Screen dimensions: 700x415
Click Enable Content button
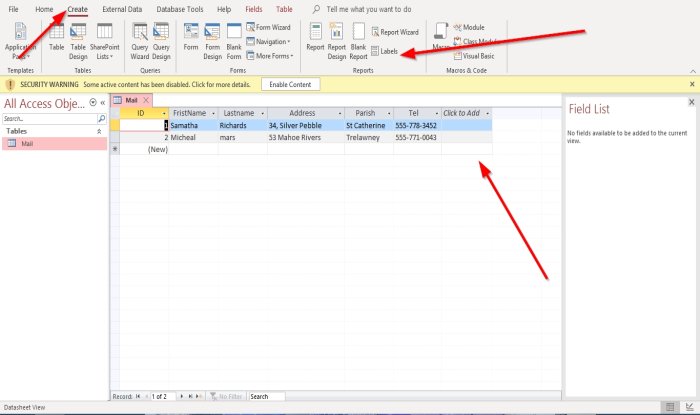point(290,84)
